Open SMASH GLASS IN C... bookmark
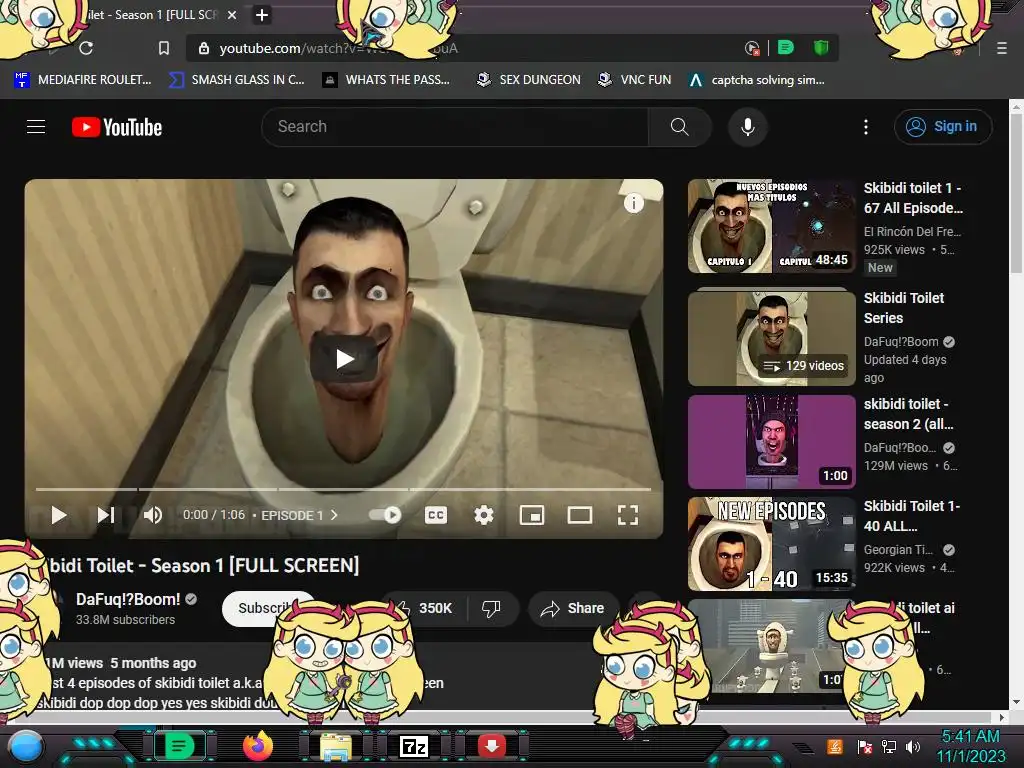This screenshot has height=768, width=1024. pos(237,80)
